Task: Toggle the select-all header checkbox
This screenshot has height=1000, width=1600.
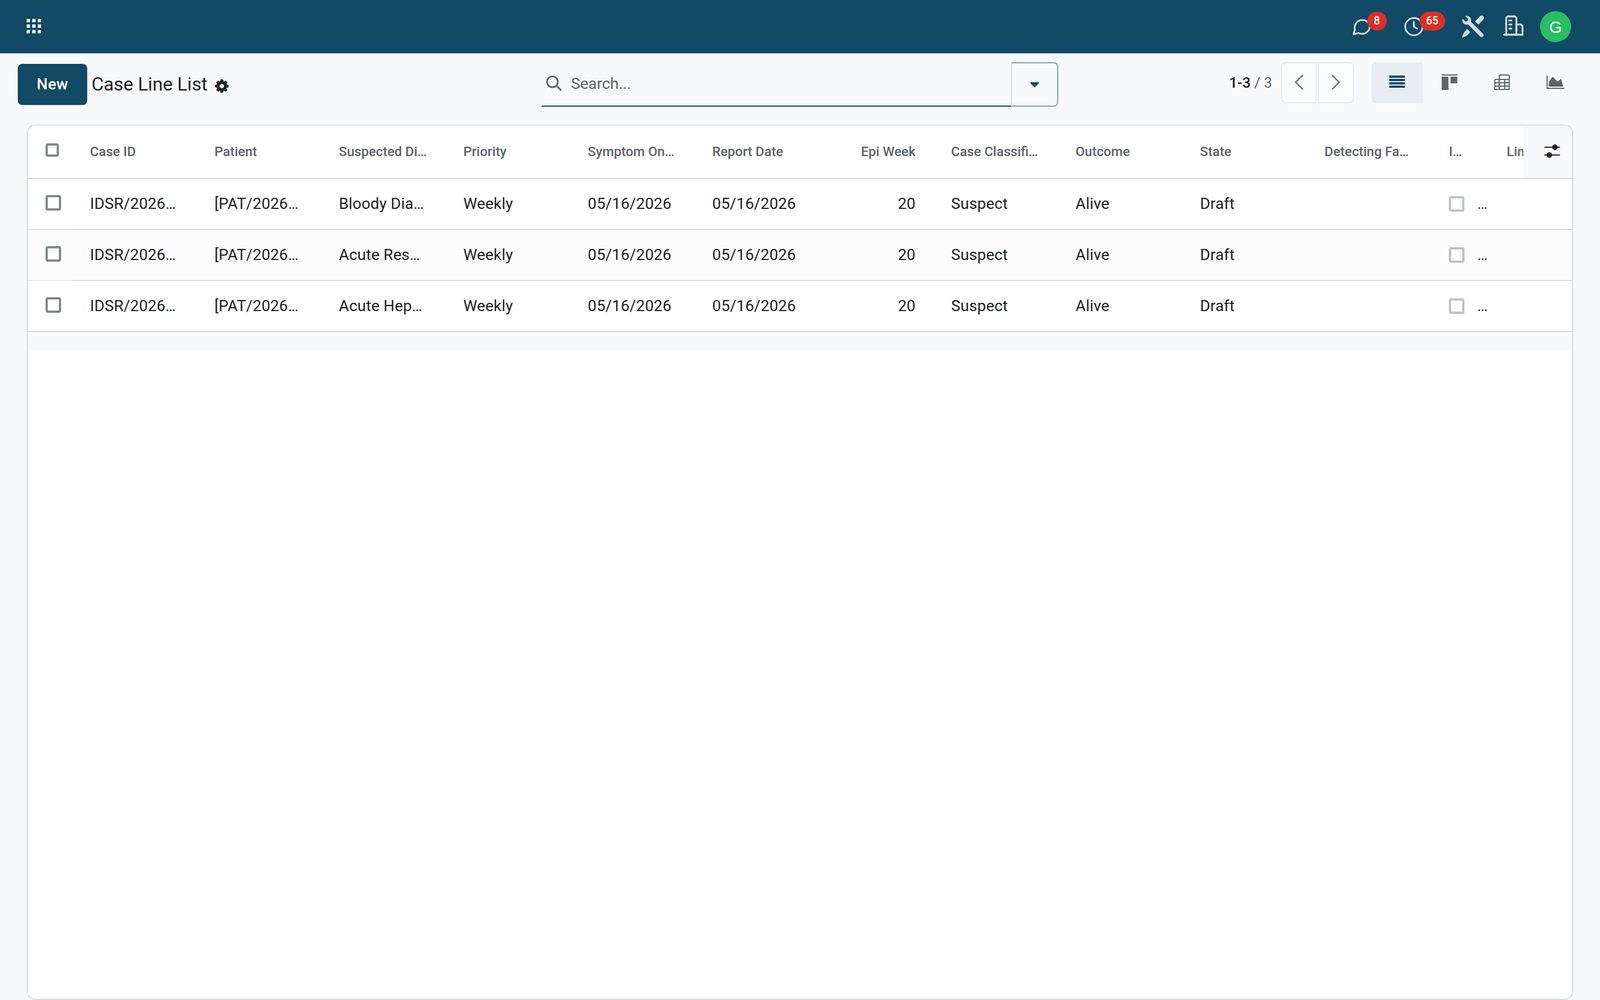Action: 53,151
